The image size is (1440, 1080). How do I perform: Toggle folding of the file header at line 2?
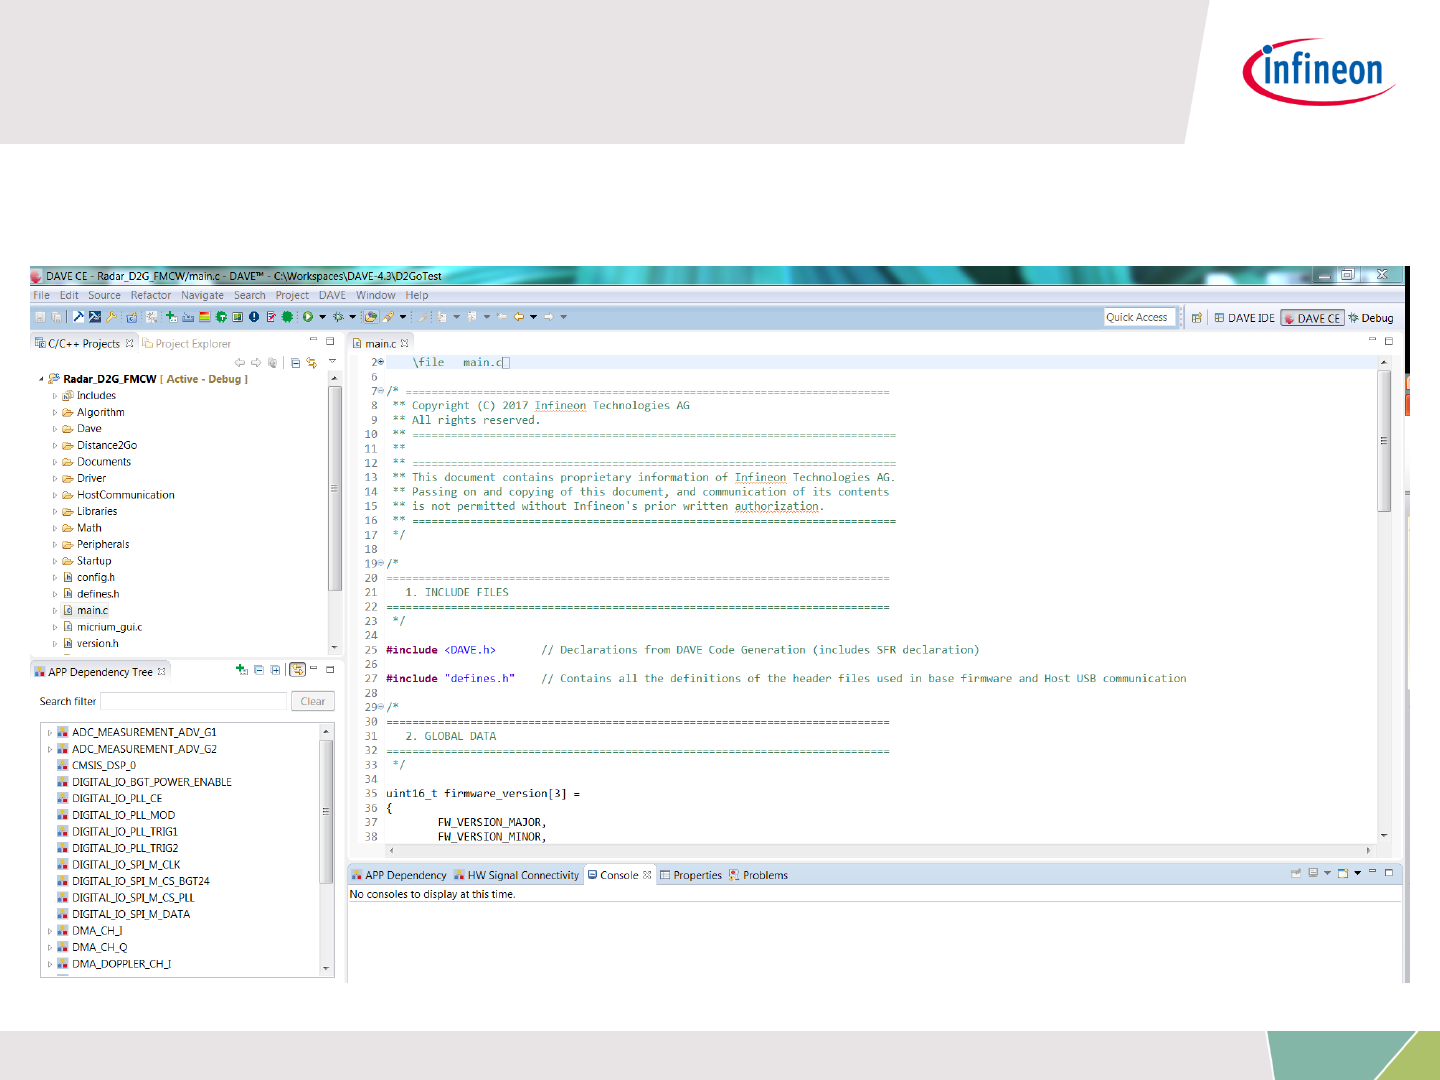click(381, 362)
